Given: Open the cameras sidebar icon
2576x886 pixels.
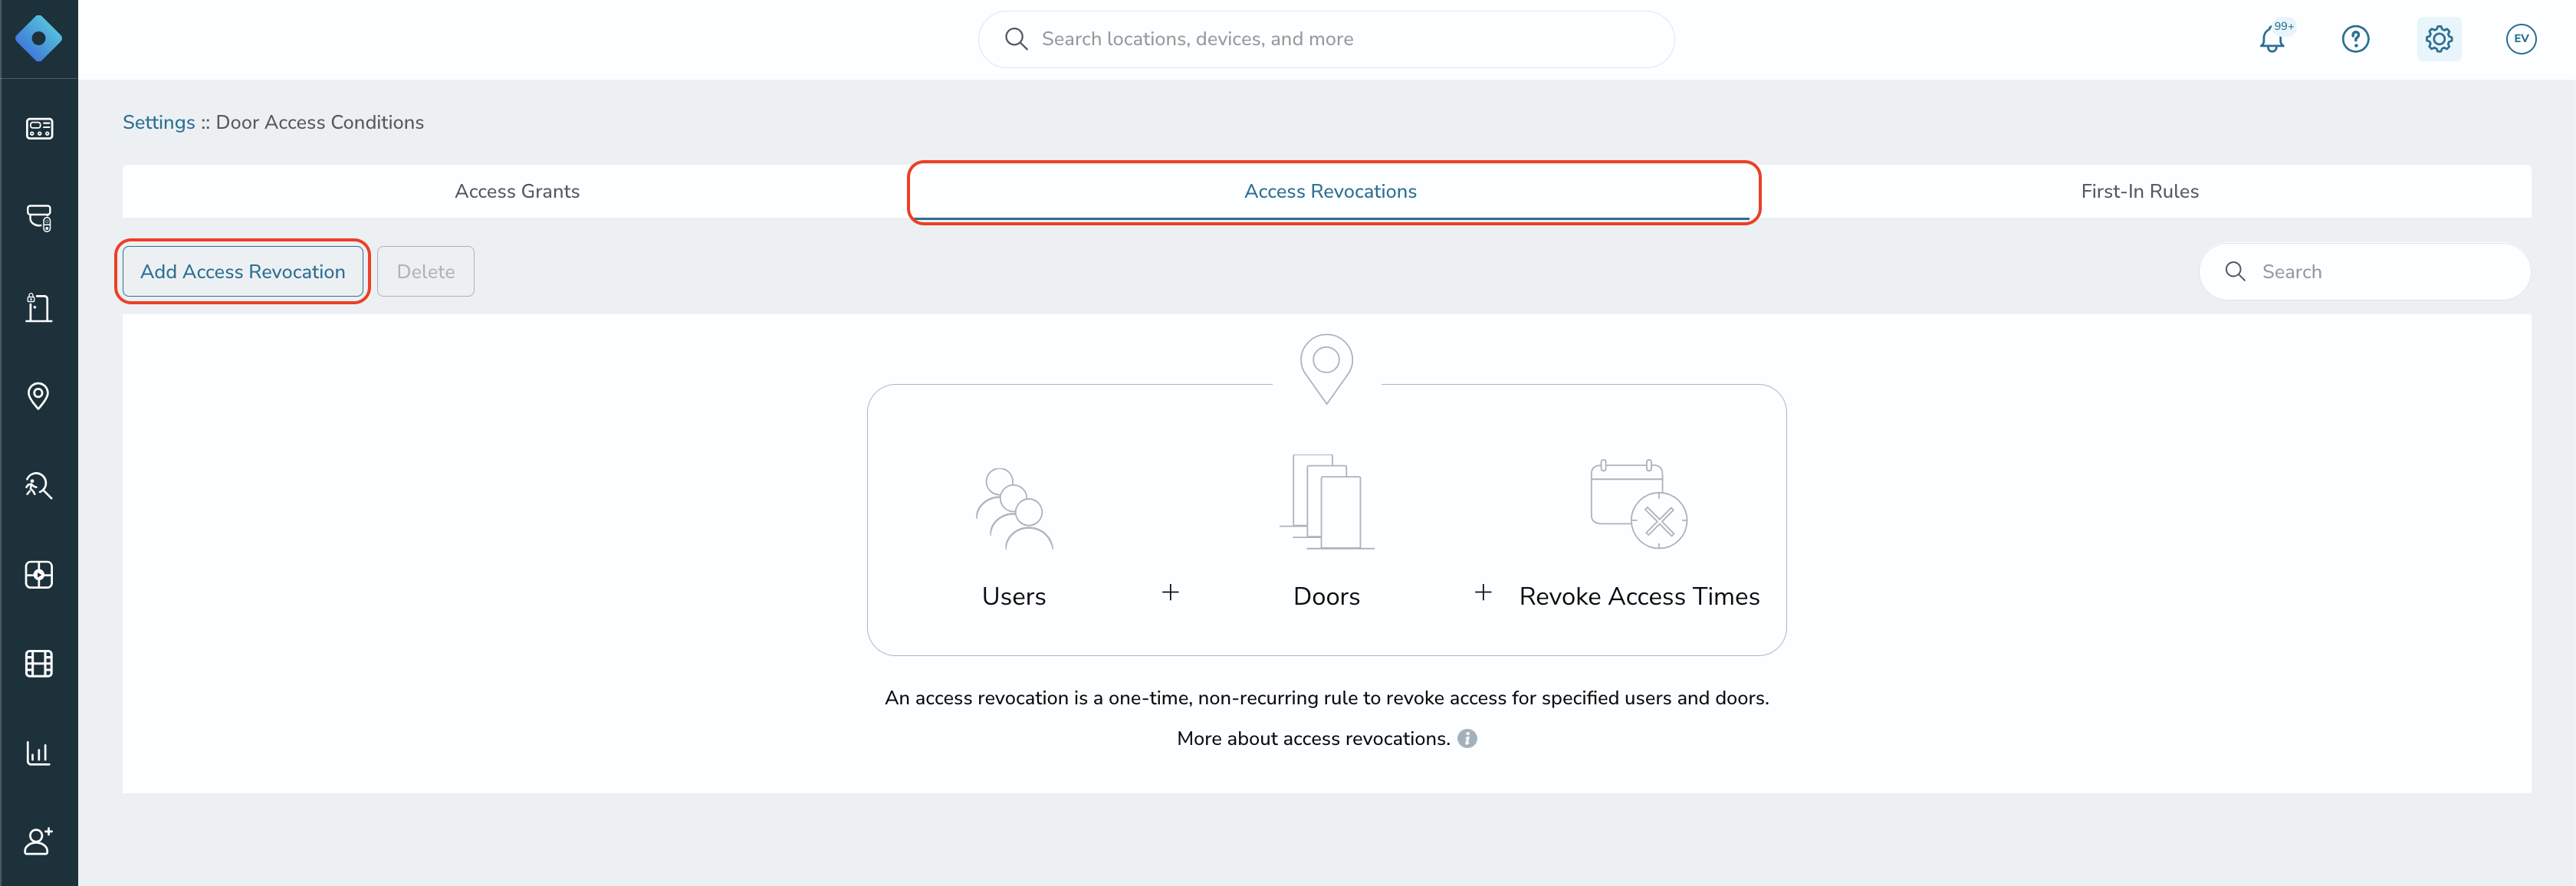Looking at the screenshot, I should pyautogui.click(x=39, y=129).
